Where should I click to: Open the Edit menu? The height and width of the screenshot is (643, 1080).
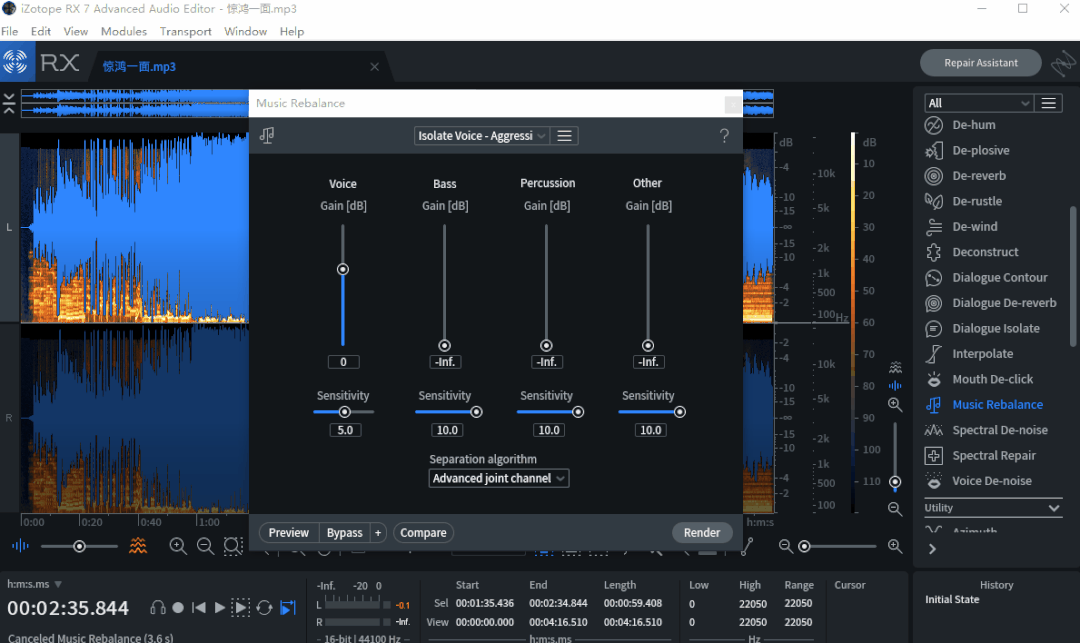41,32
